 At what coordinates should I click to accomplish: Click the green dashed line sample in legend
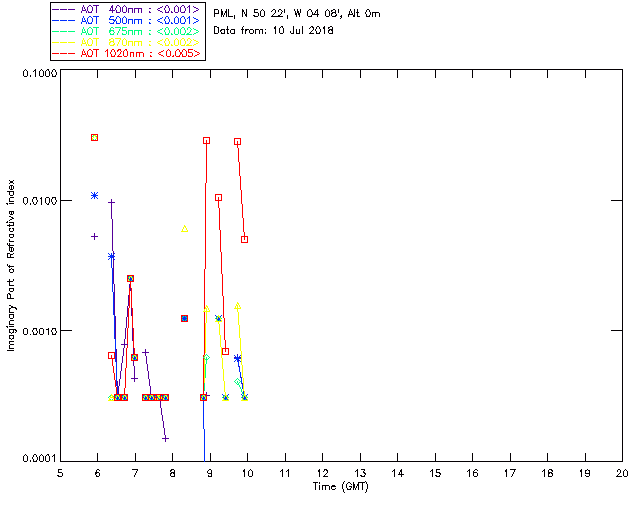(x=64, y=31)
